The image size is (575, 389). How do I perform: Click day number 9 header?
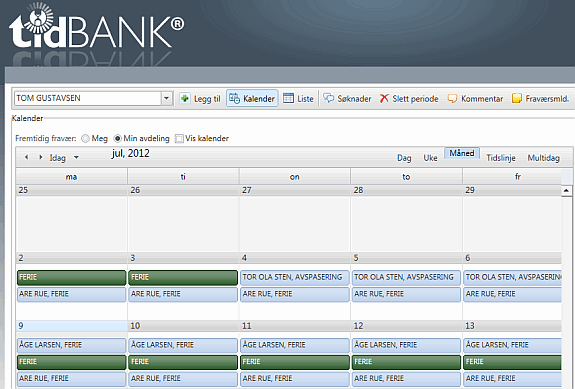(72, 326)
